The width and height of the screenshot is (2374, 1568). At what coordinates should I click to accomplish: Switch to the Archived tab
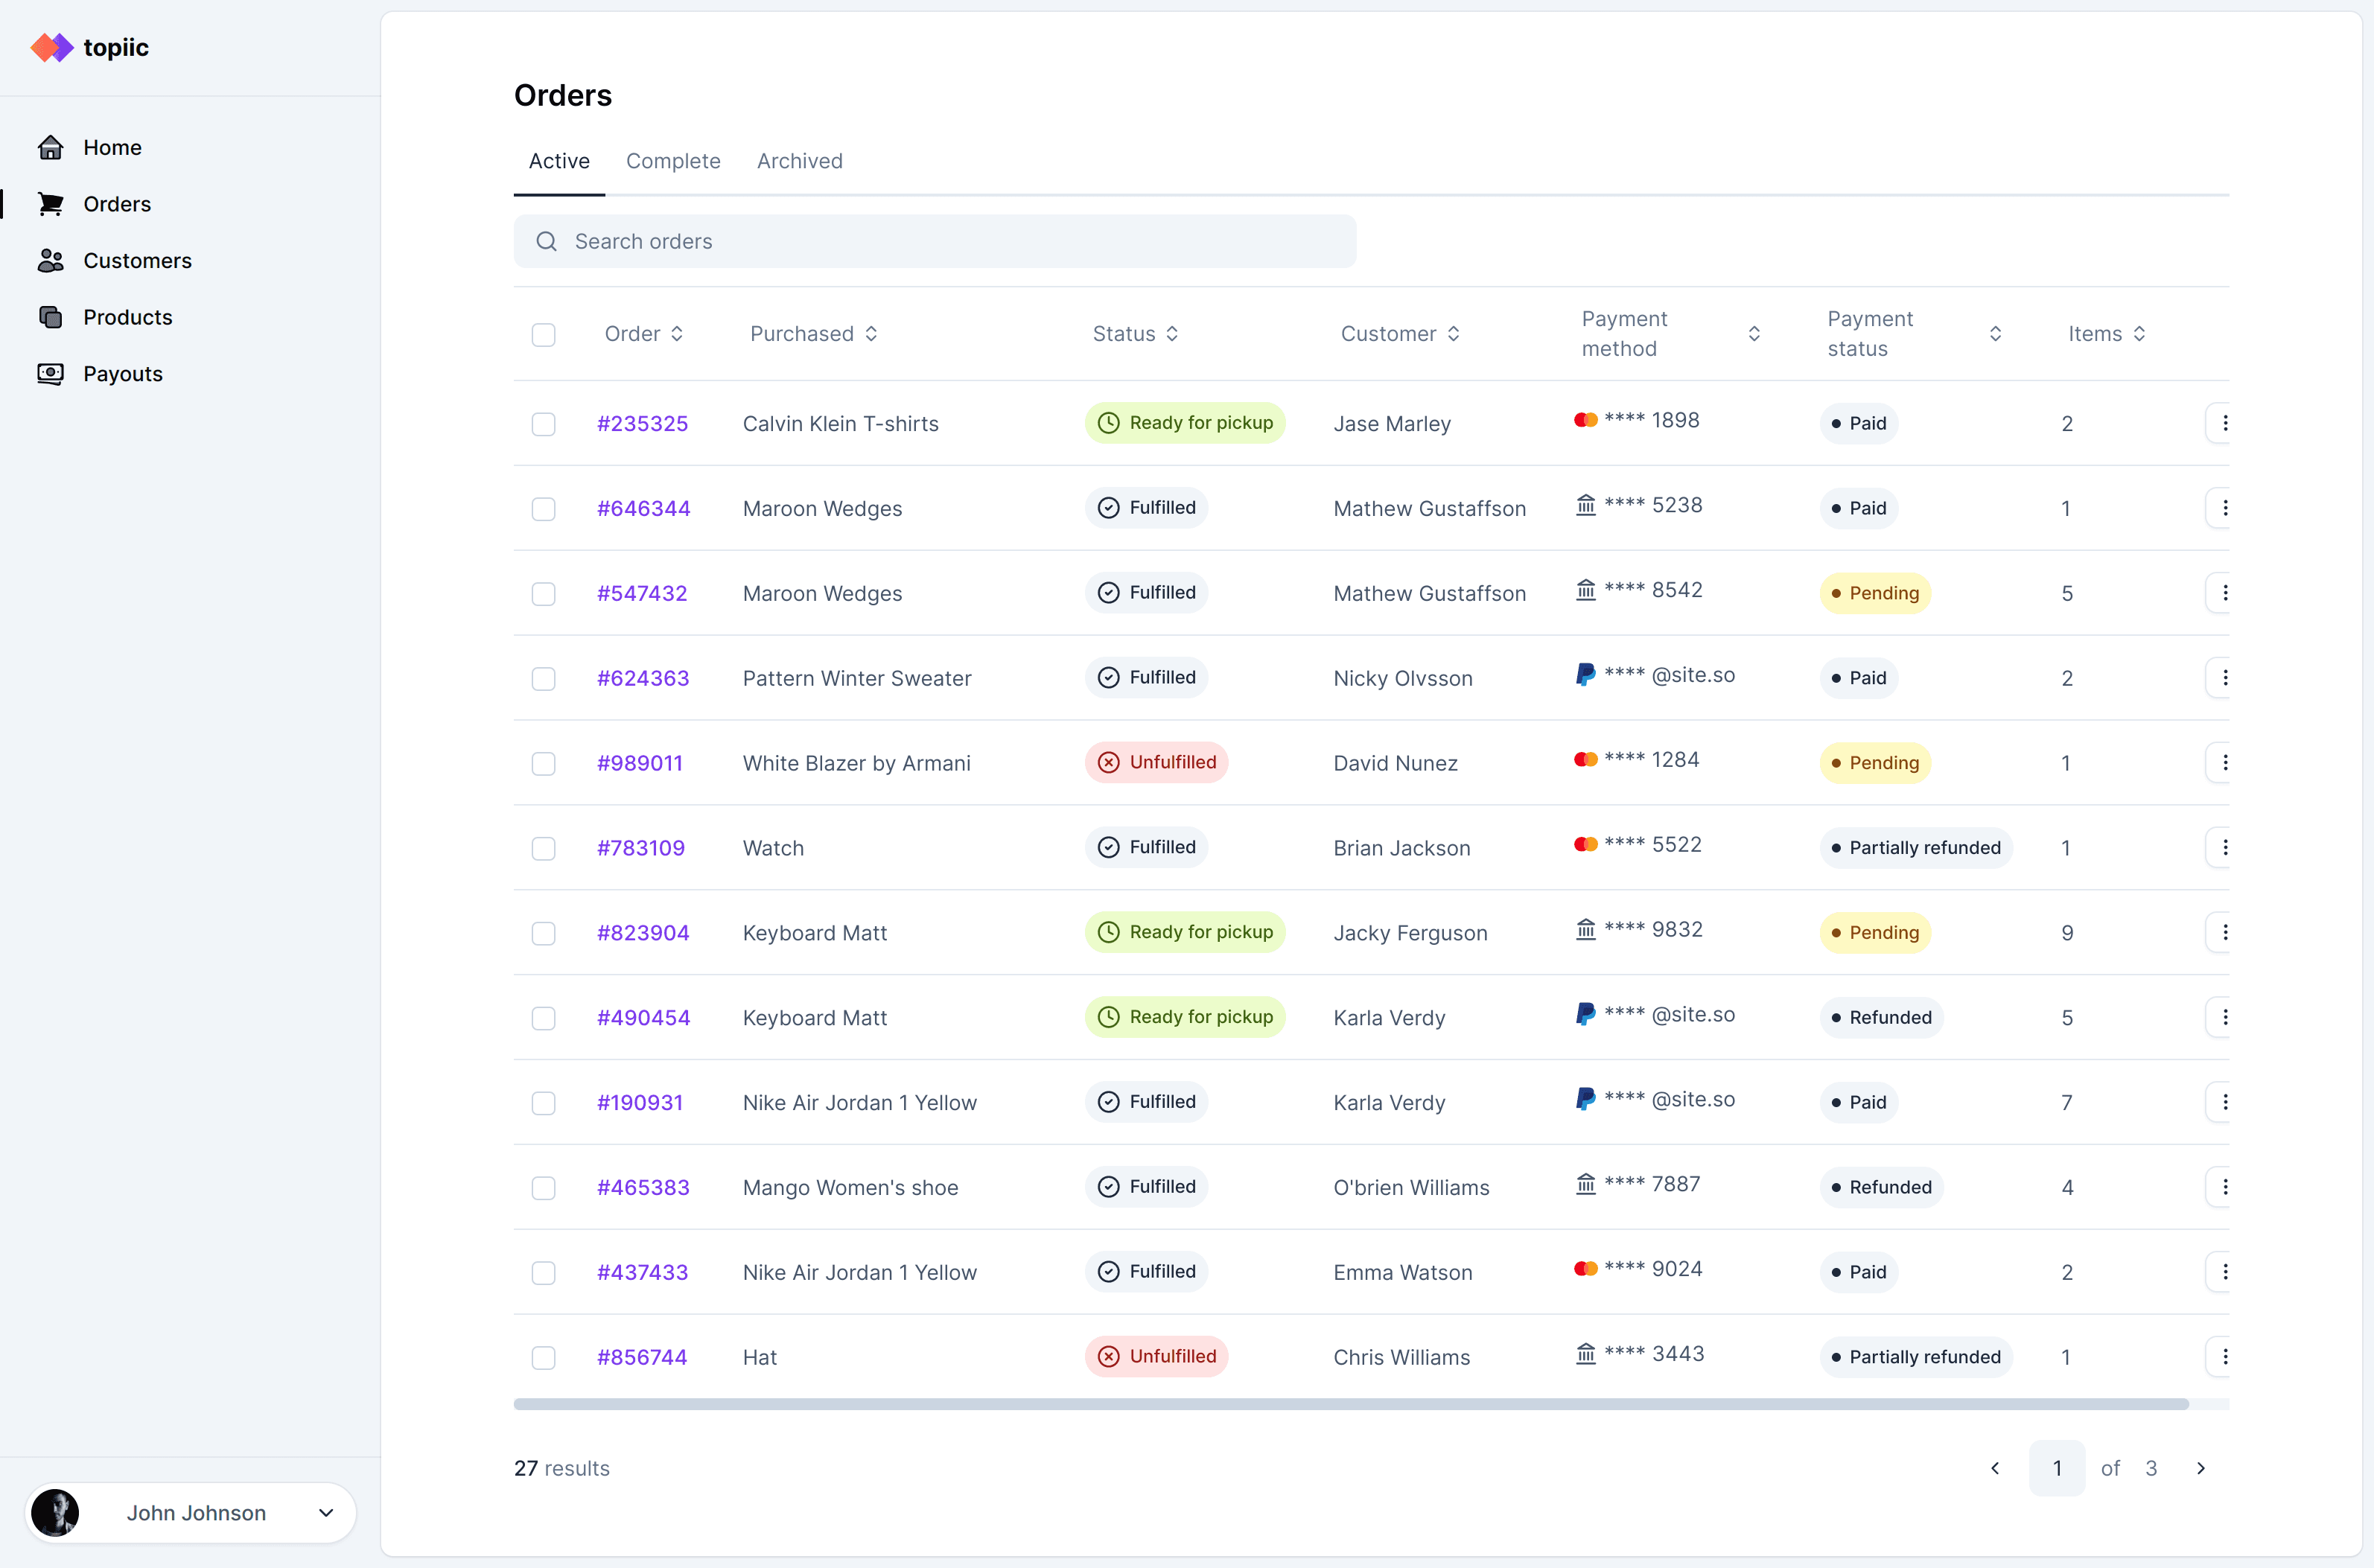799,161
